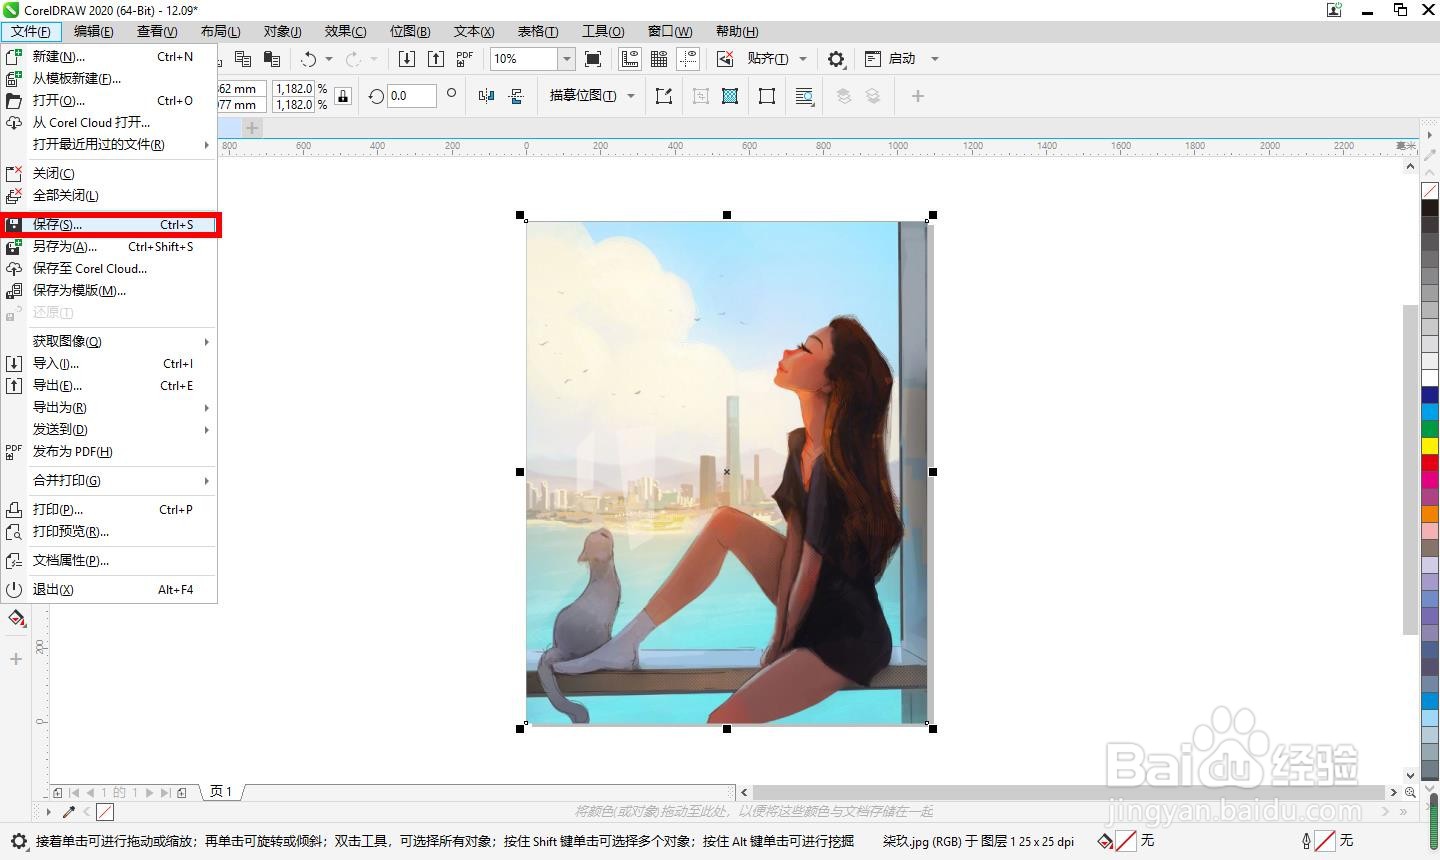Expand the Acquire Image (获取图像) submenu

click(x=110, y=342)
